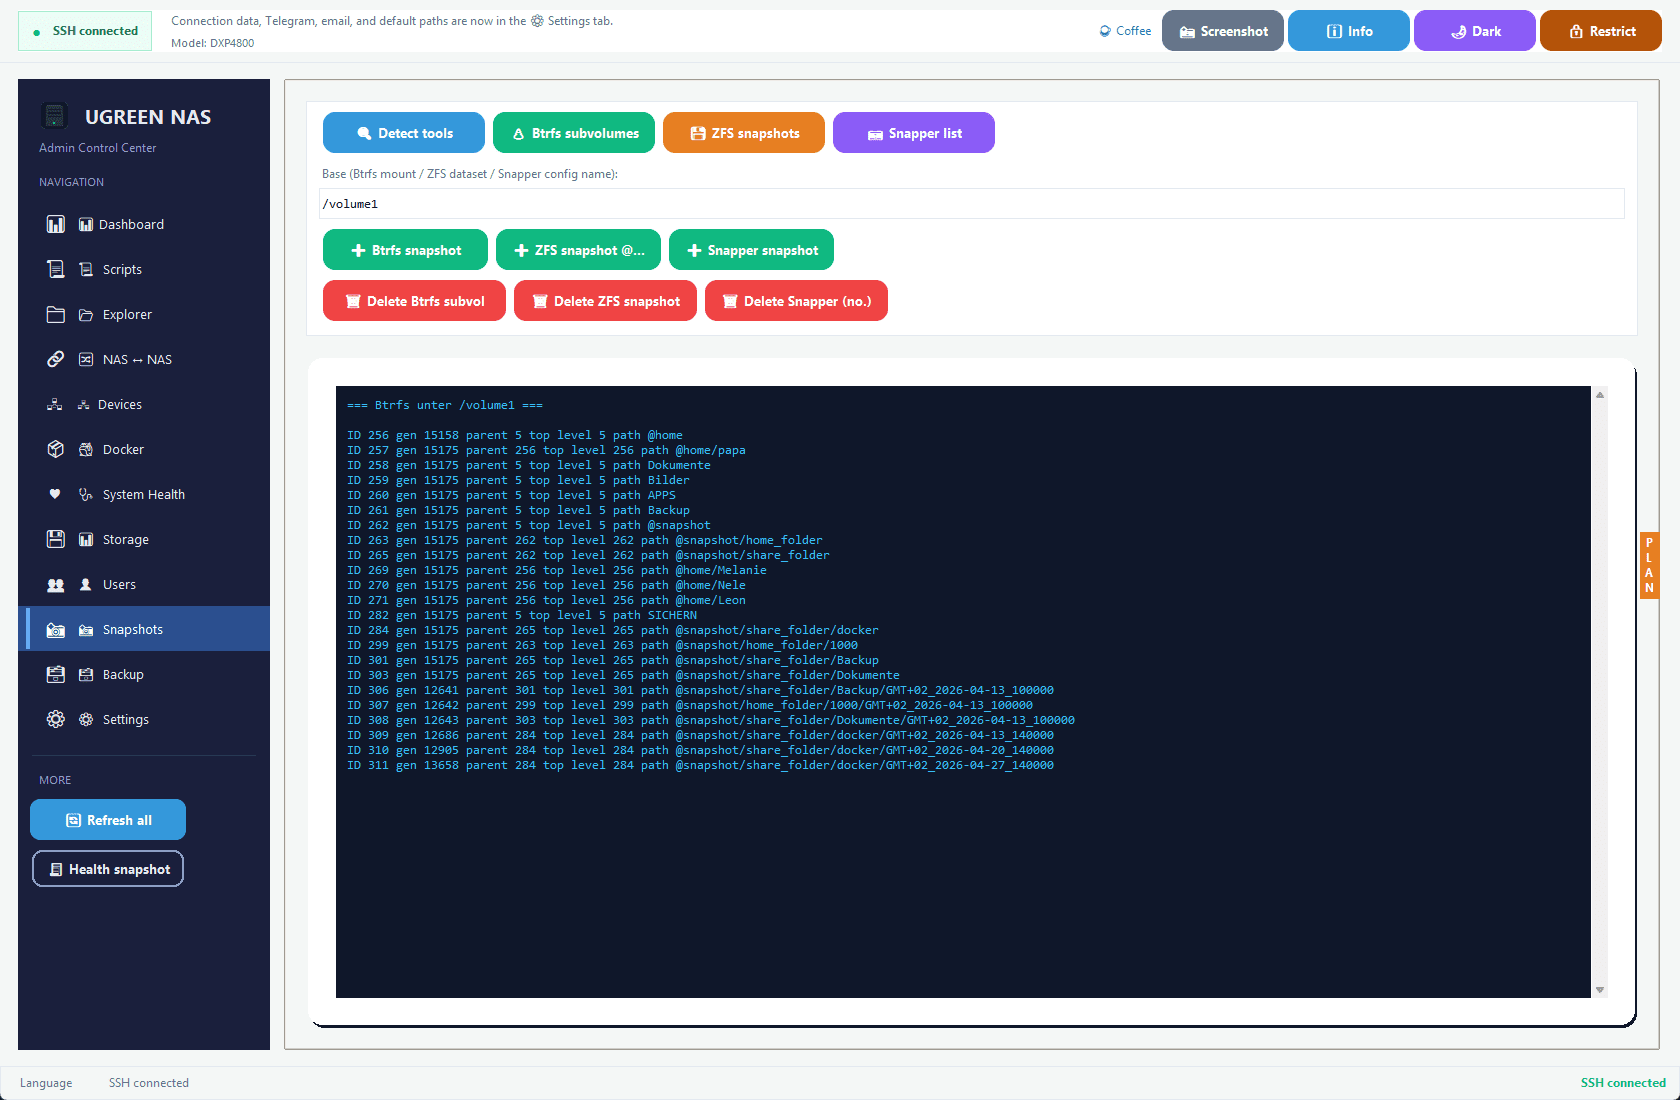Click the SSH connected badge in the header

coord(85,31)
